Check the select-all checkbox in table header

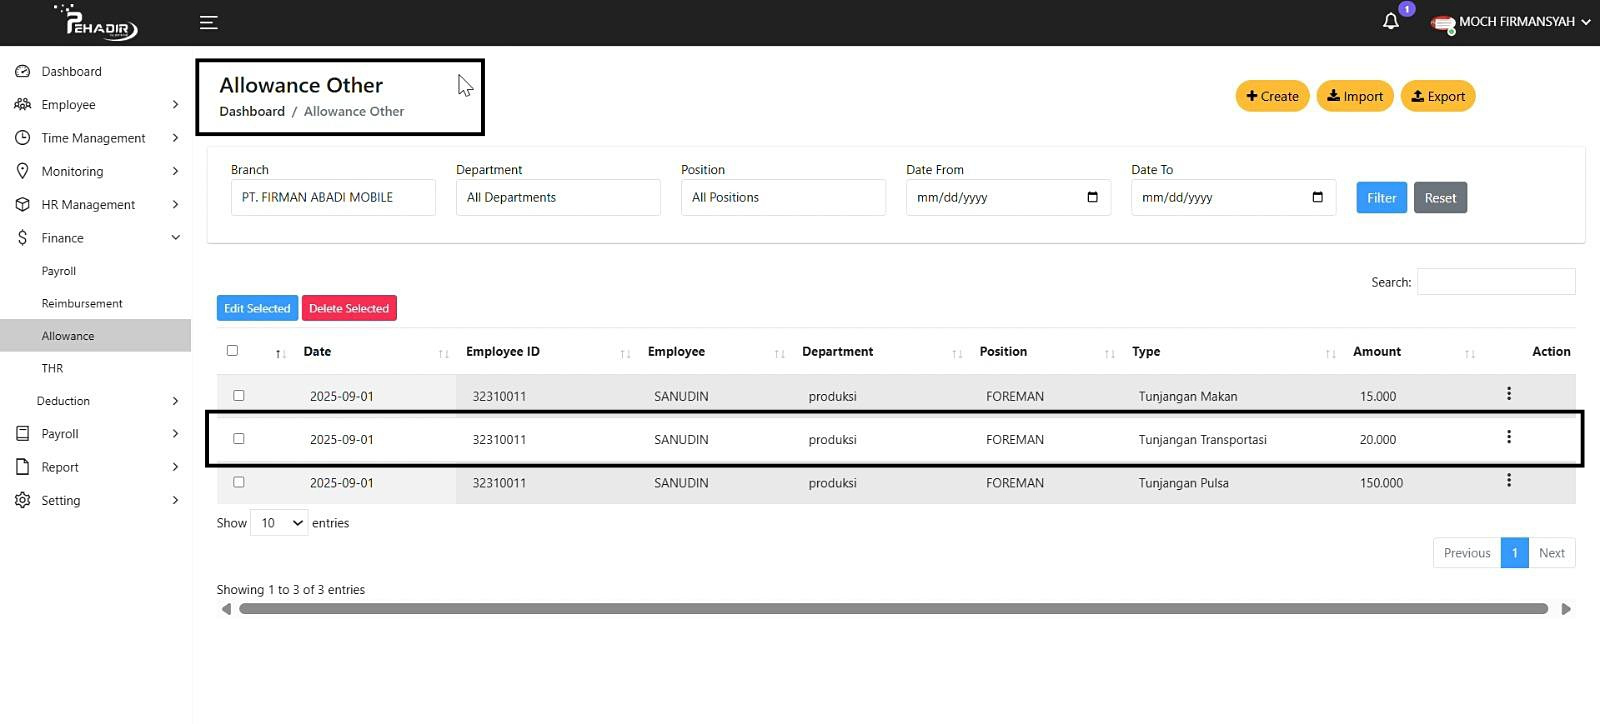pos(232,351)
